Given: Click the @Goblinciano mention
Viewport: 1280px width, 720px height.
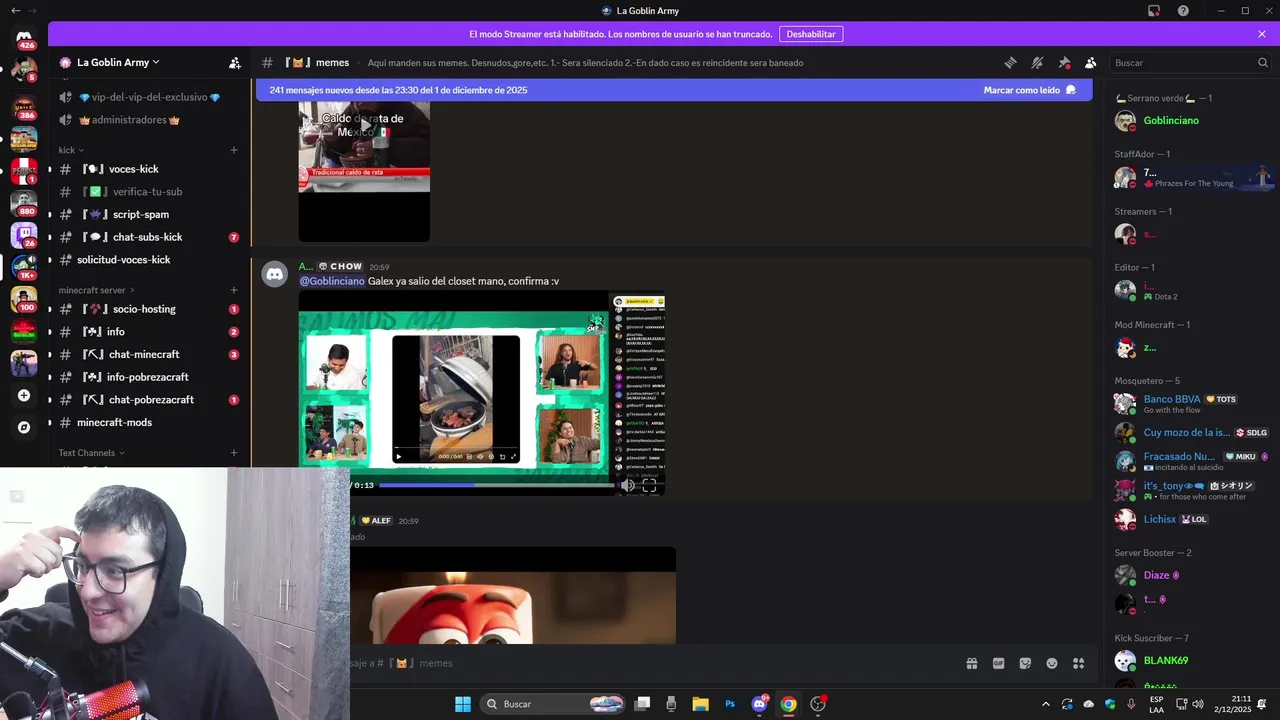Looking at the screenshot, I should (332, 281).
